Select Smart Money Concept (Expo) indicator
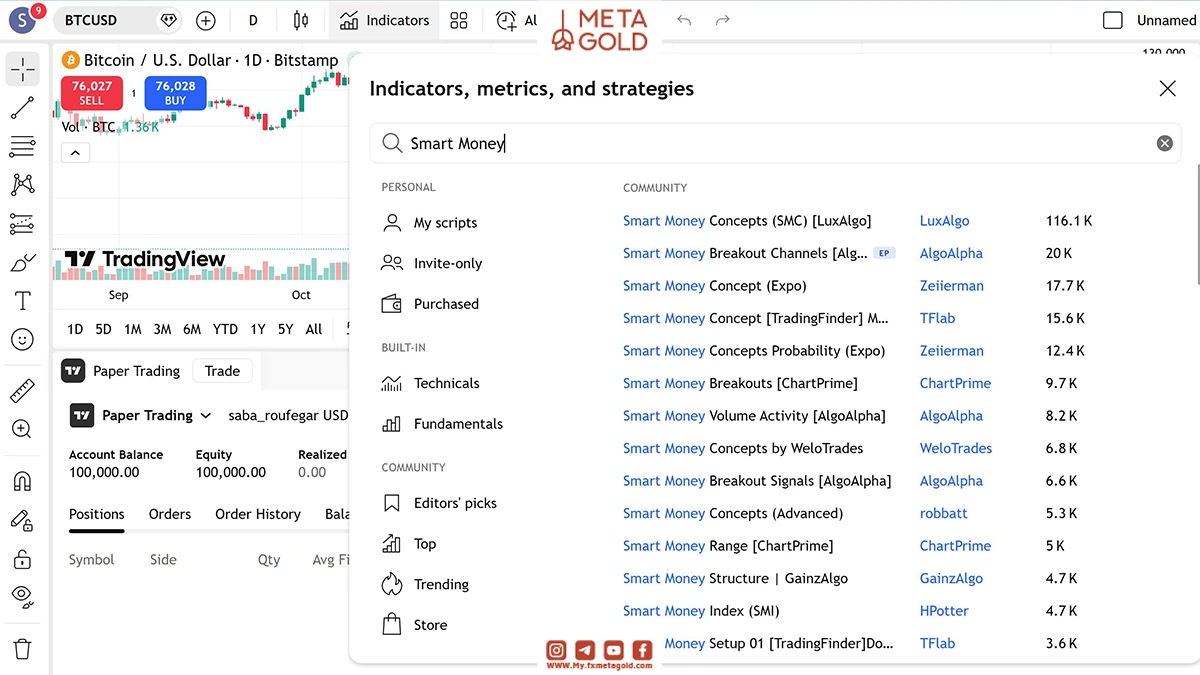1200x675 pixels. pos(715,286)
